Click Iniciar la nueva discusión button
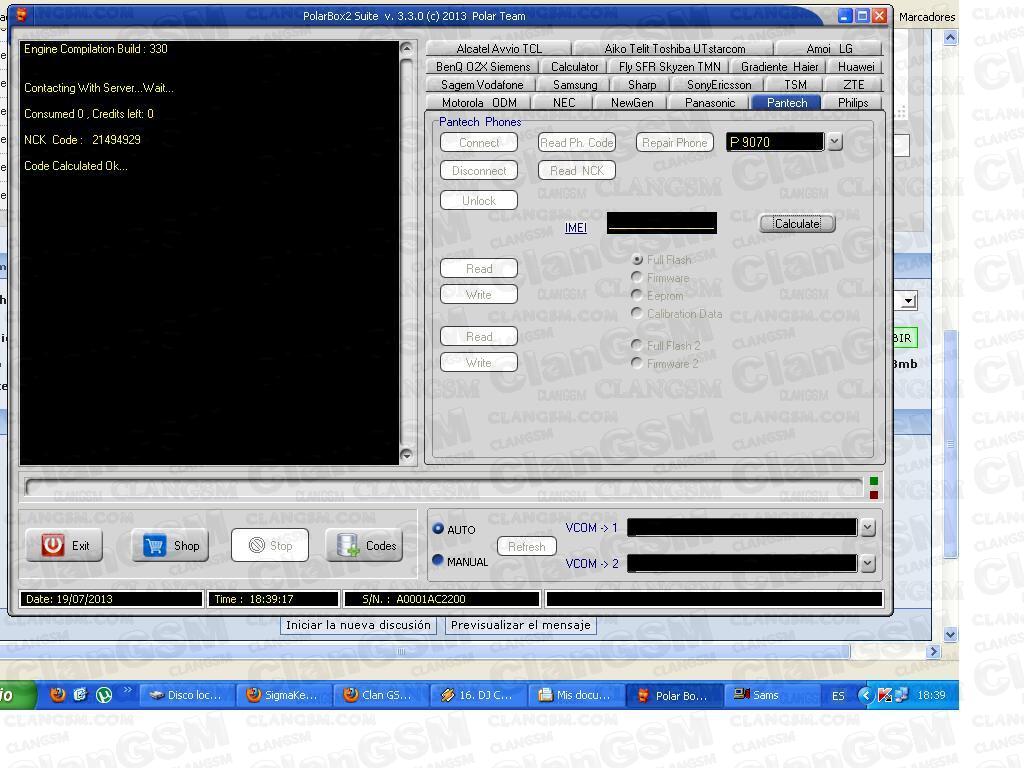The width and height of the screenshot is (1024, 768). coord(359,625)
